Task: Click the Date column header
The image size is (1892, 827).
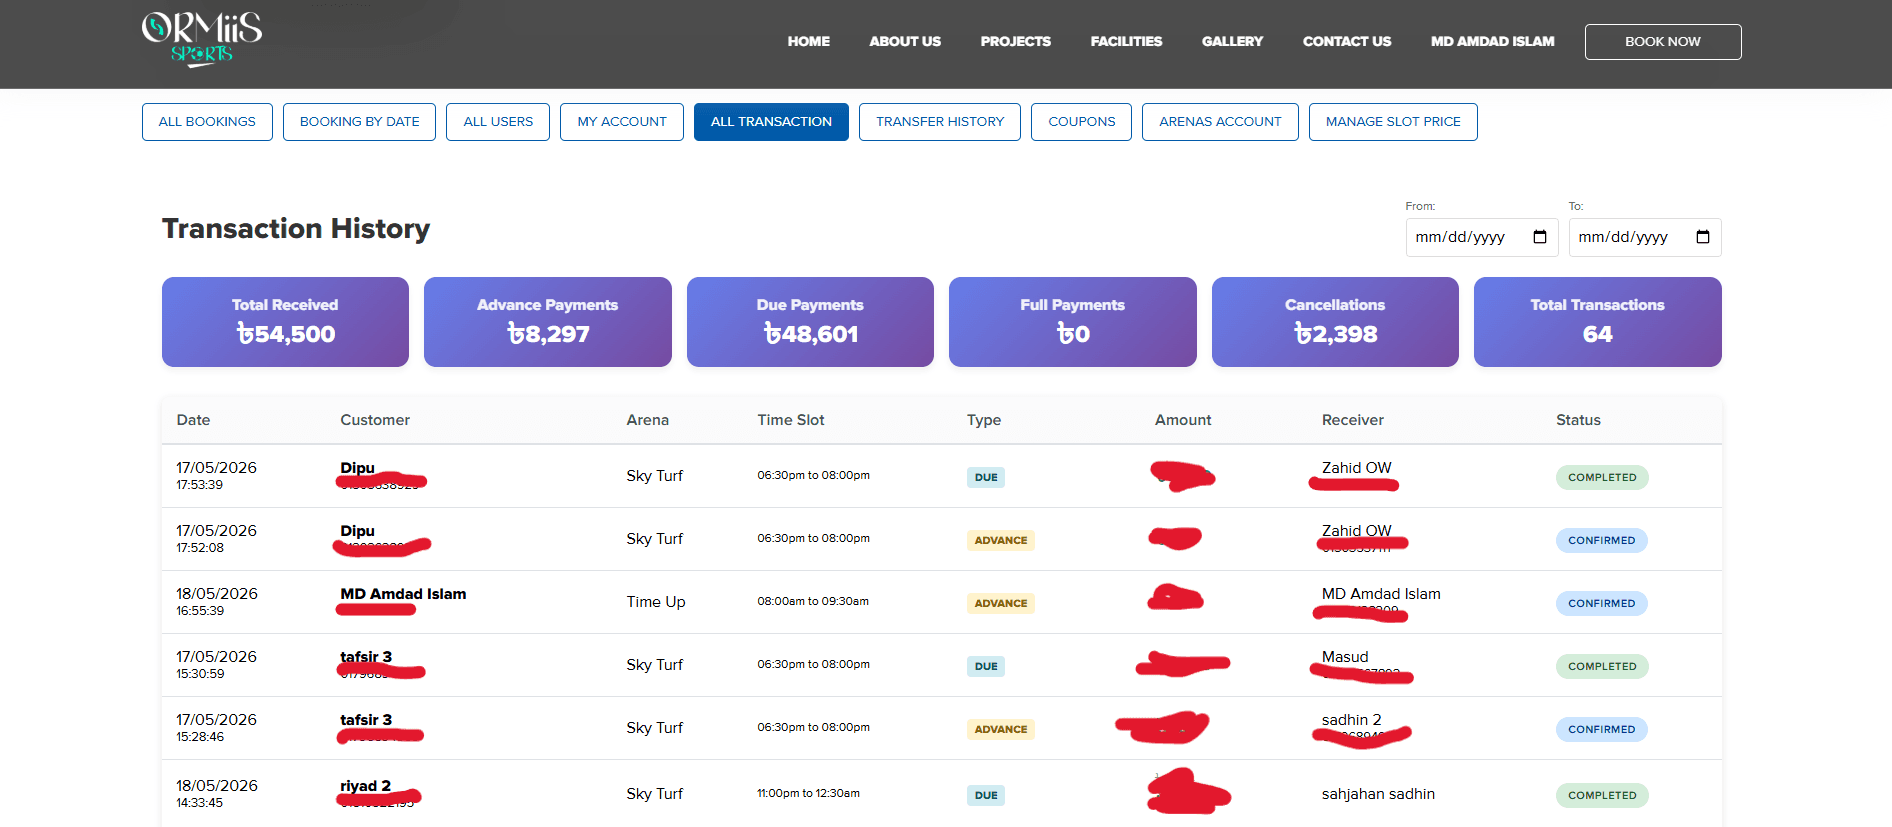Action: (193, 420)
